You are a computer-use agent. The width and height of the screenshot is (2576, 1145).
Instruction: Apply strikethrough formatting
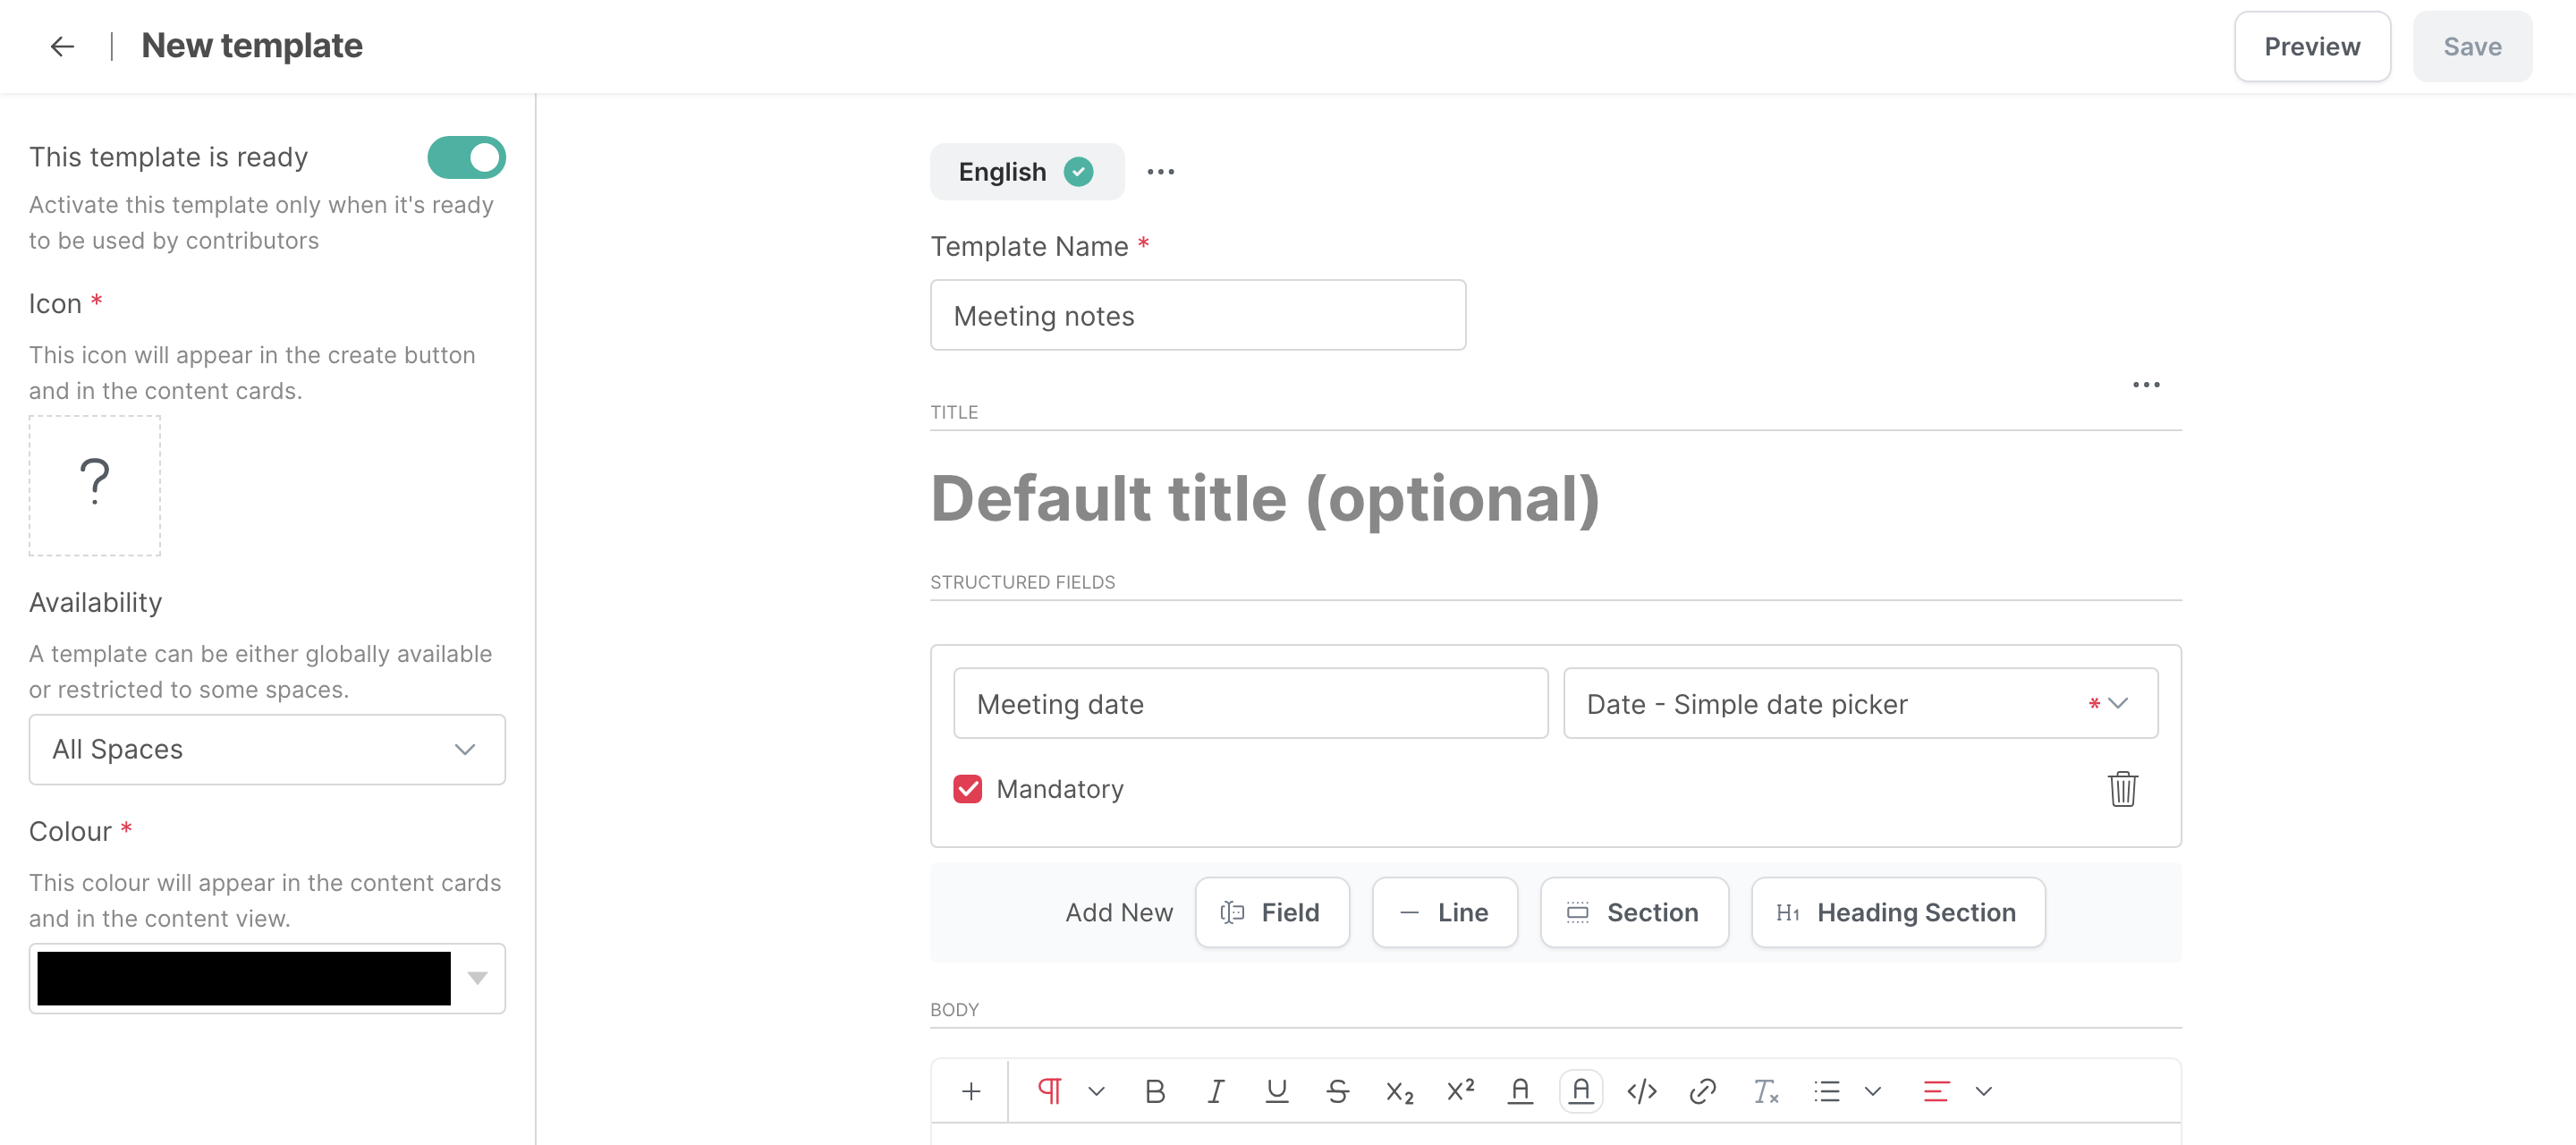[1337, 1091]
